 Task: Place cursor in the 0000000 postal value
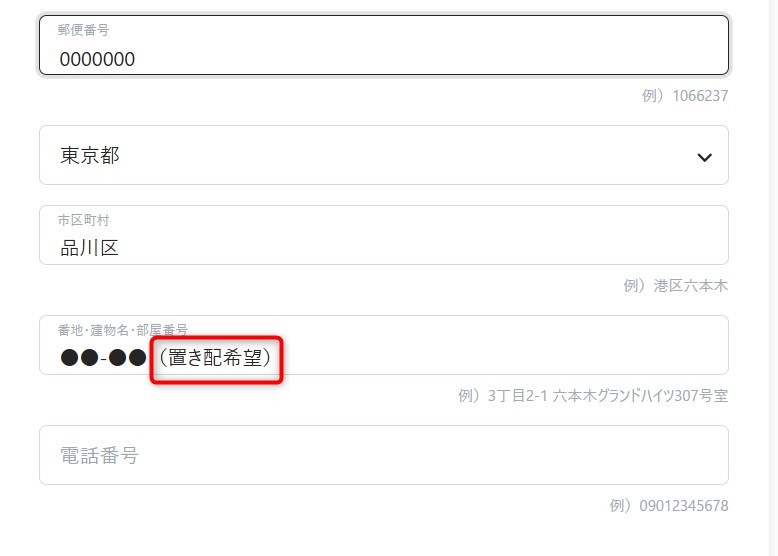pyautogui.click(x=97, y=60)
